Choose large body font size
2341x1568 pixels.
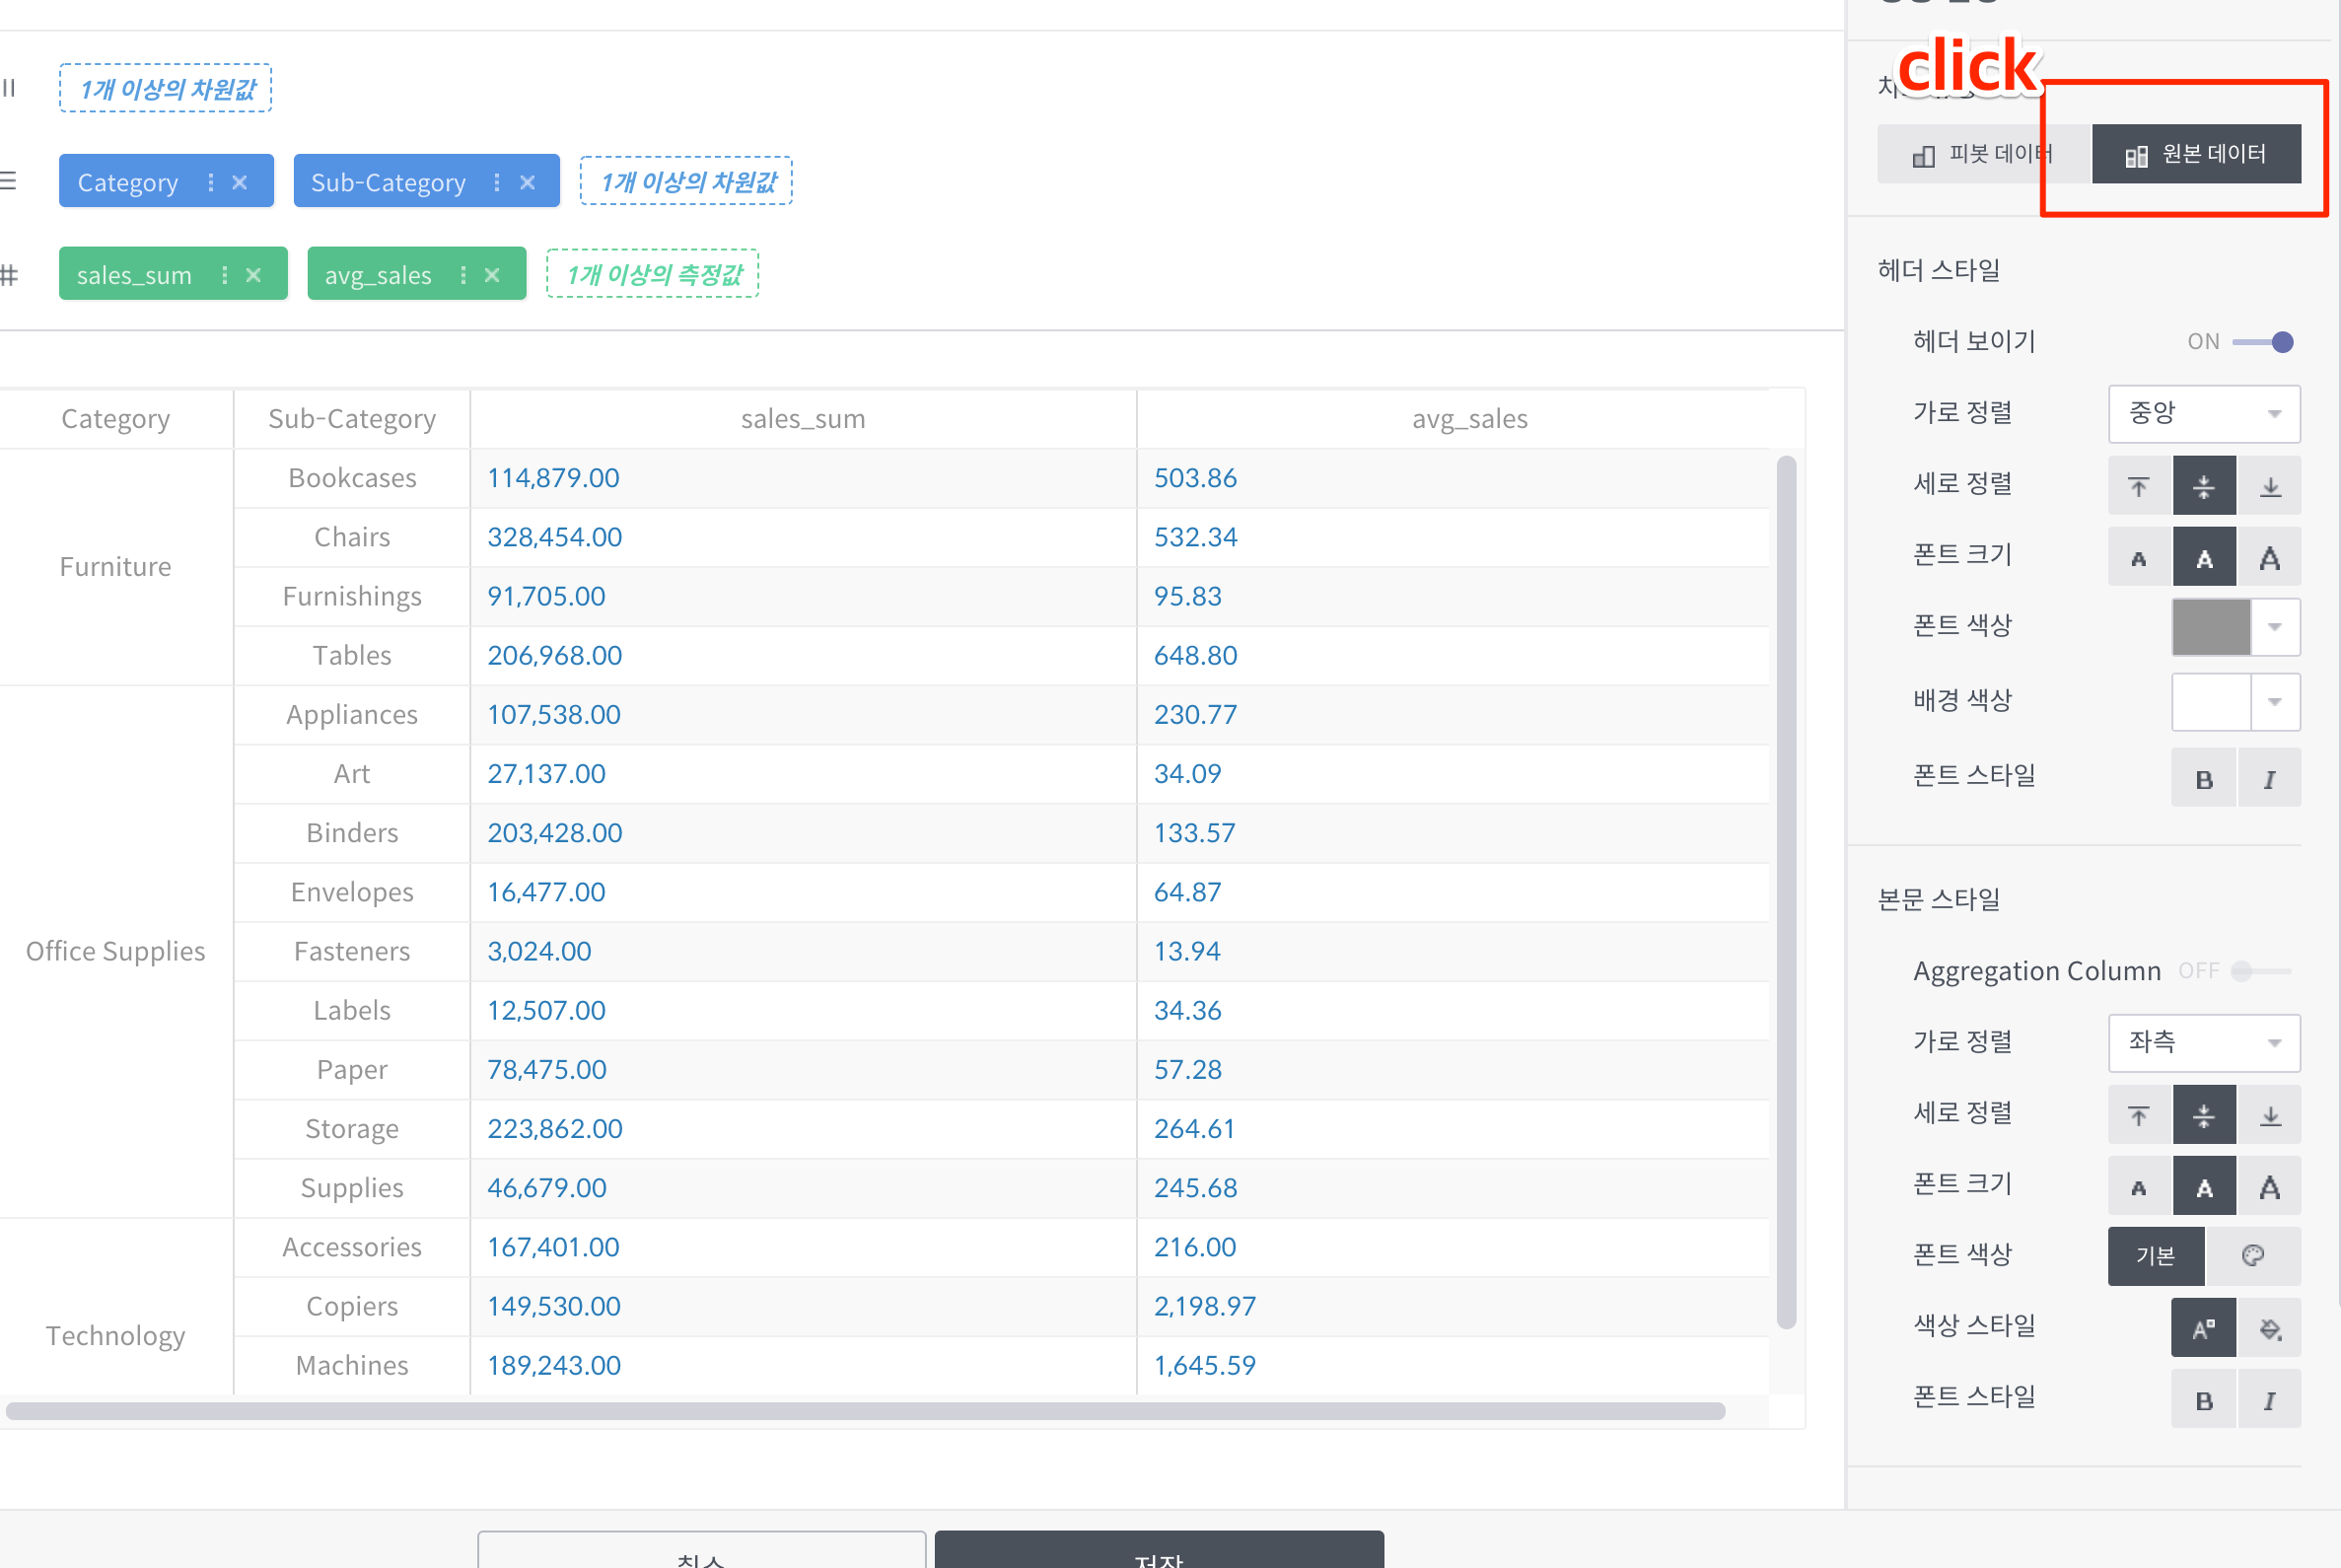click(x=2270, y=1186)
